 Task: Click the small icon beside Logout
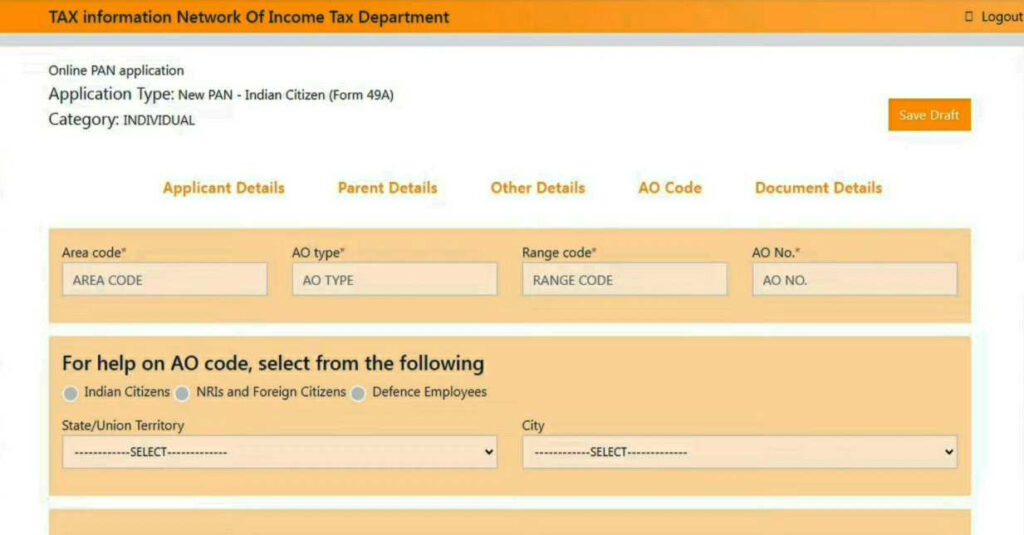click(x=968, y=17)
